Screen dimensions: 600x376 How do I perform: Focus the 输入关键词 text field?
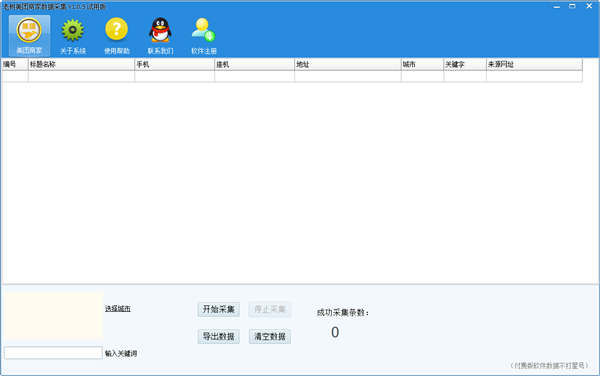pyautogui.click(x=53, y=353)
